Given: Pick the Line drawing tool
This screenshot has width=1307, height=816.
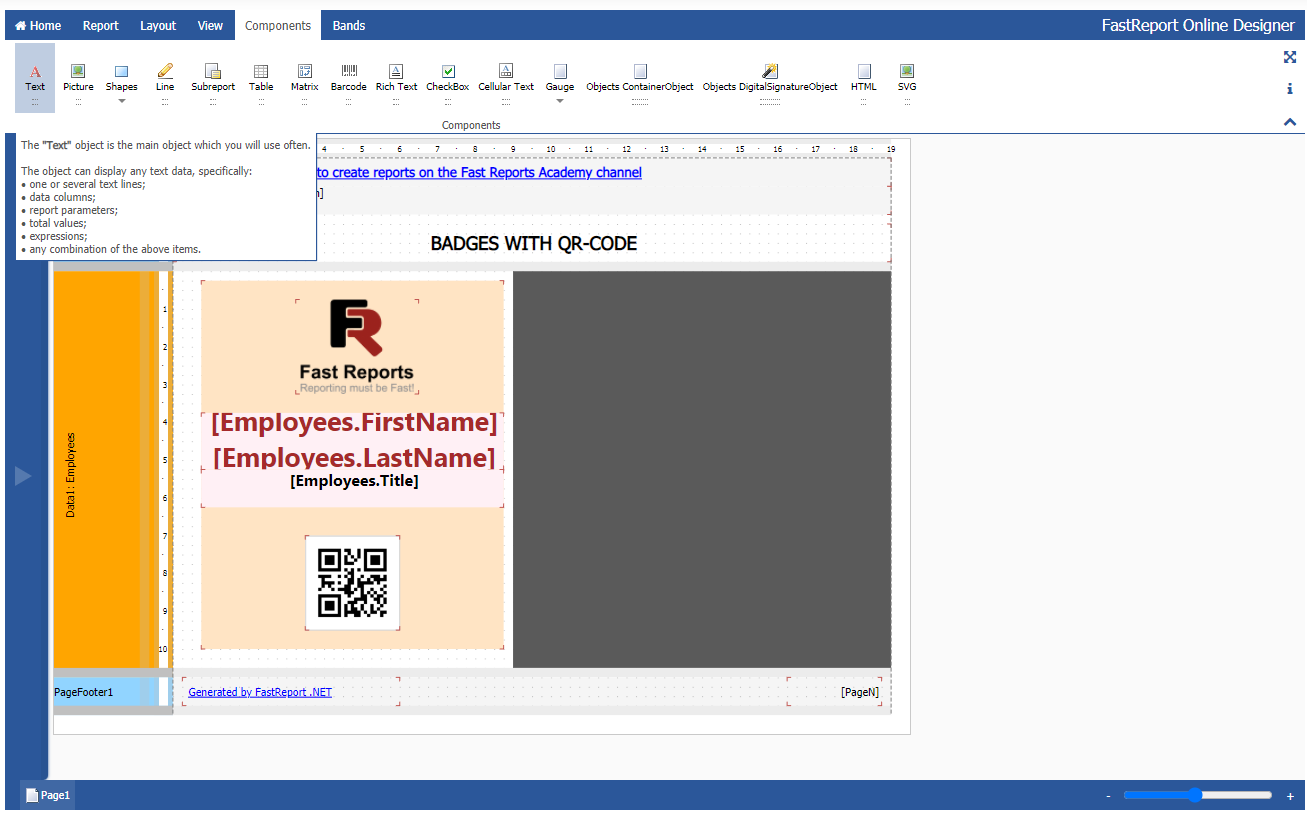Looking at the screenshot, I should click(165, 78).
